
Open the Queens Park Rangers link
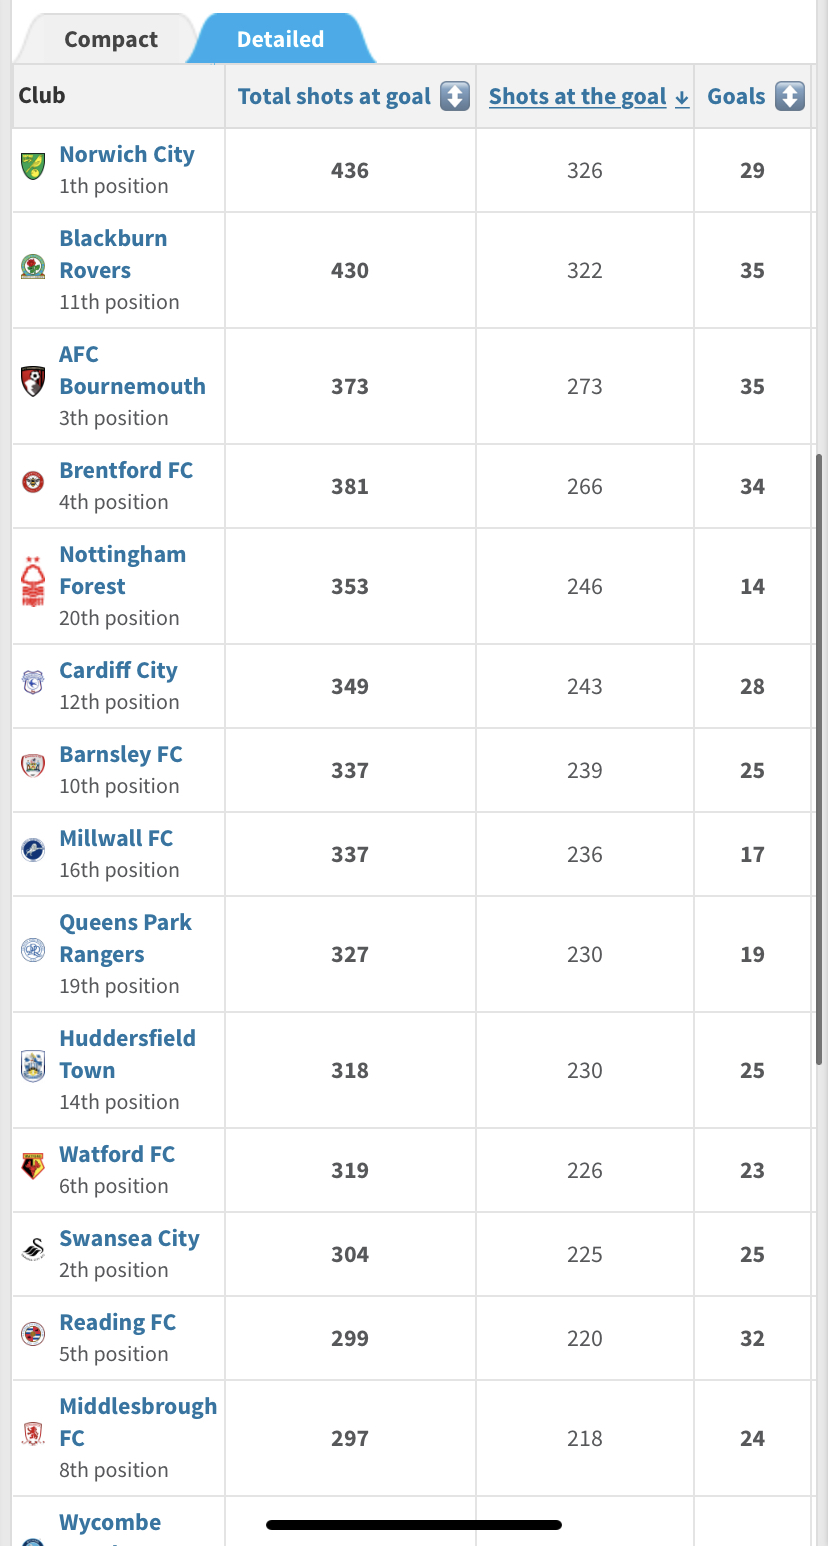coord(125,938)
